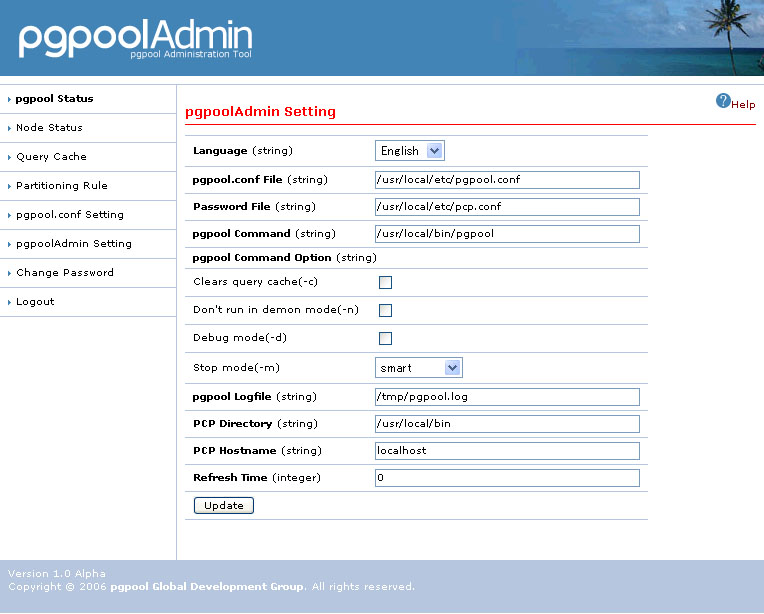Image resolution: width=764 pixels, height=614 pixels.
Task: Toggle Don't run in demon mode checkbox
Action: (385, 311)
